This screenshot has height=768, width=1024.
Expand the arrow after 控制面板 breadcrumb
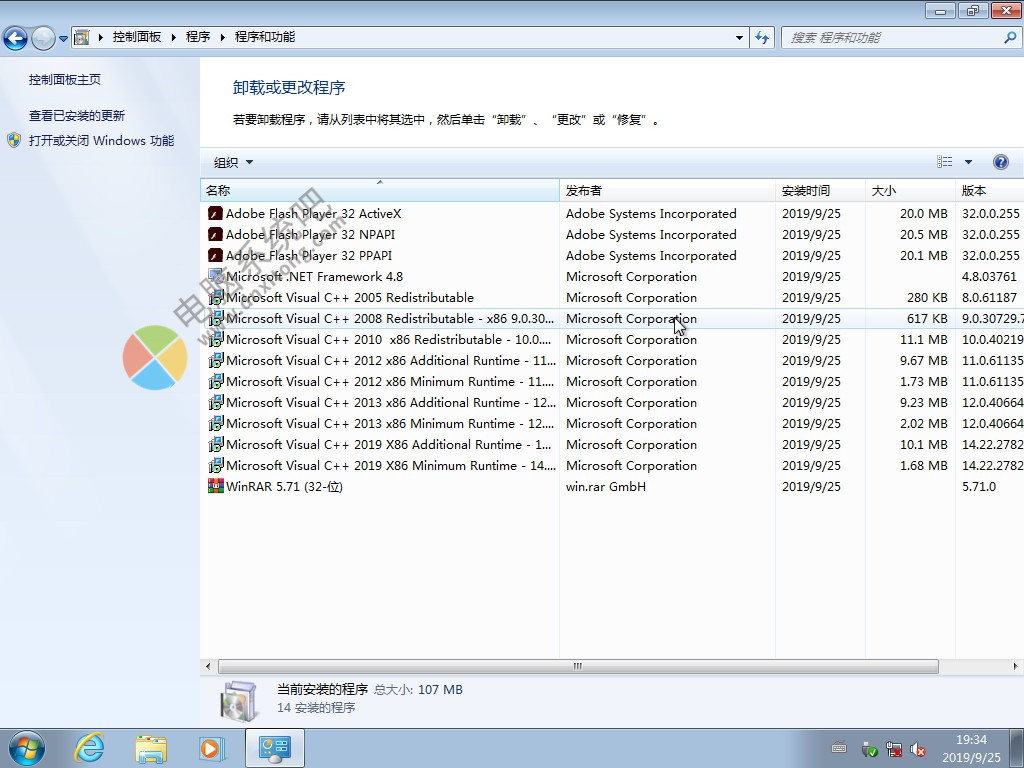point(174,37)
